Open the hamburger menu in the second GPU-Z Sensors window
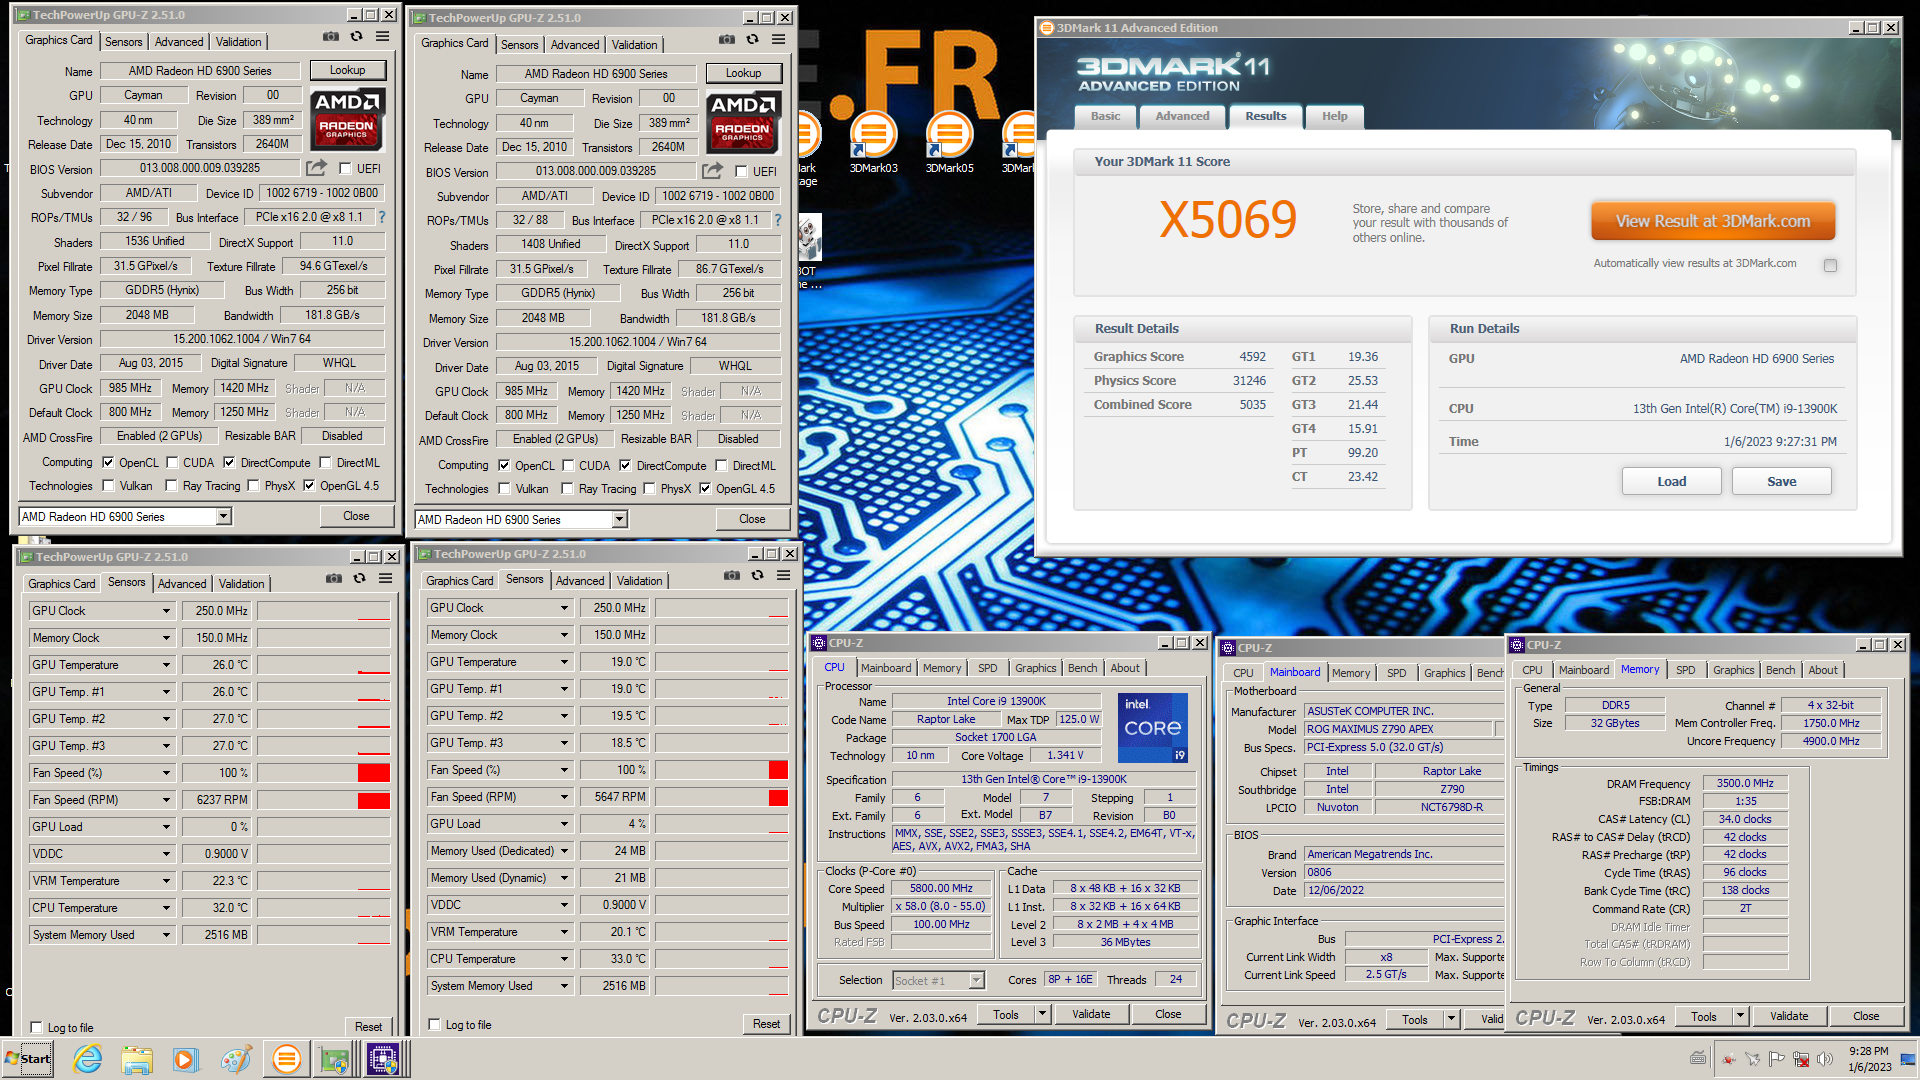Screen dimensions: 1920x1080 pos(783,576)
